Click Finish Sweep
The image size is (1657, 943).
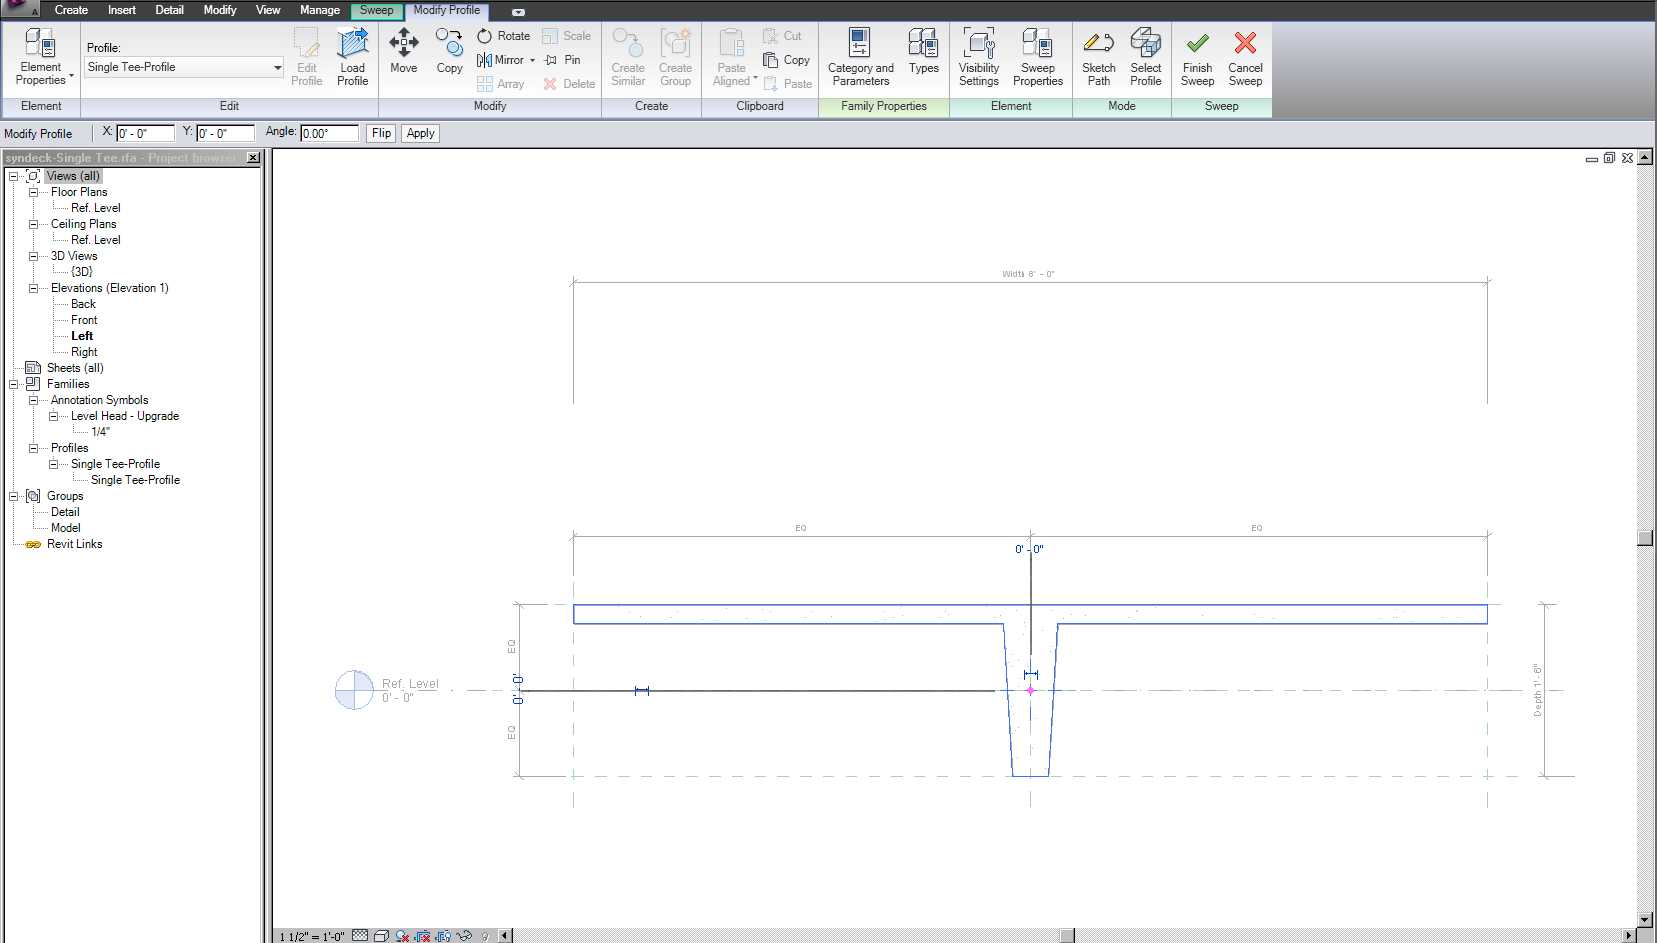[1197, 58]
